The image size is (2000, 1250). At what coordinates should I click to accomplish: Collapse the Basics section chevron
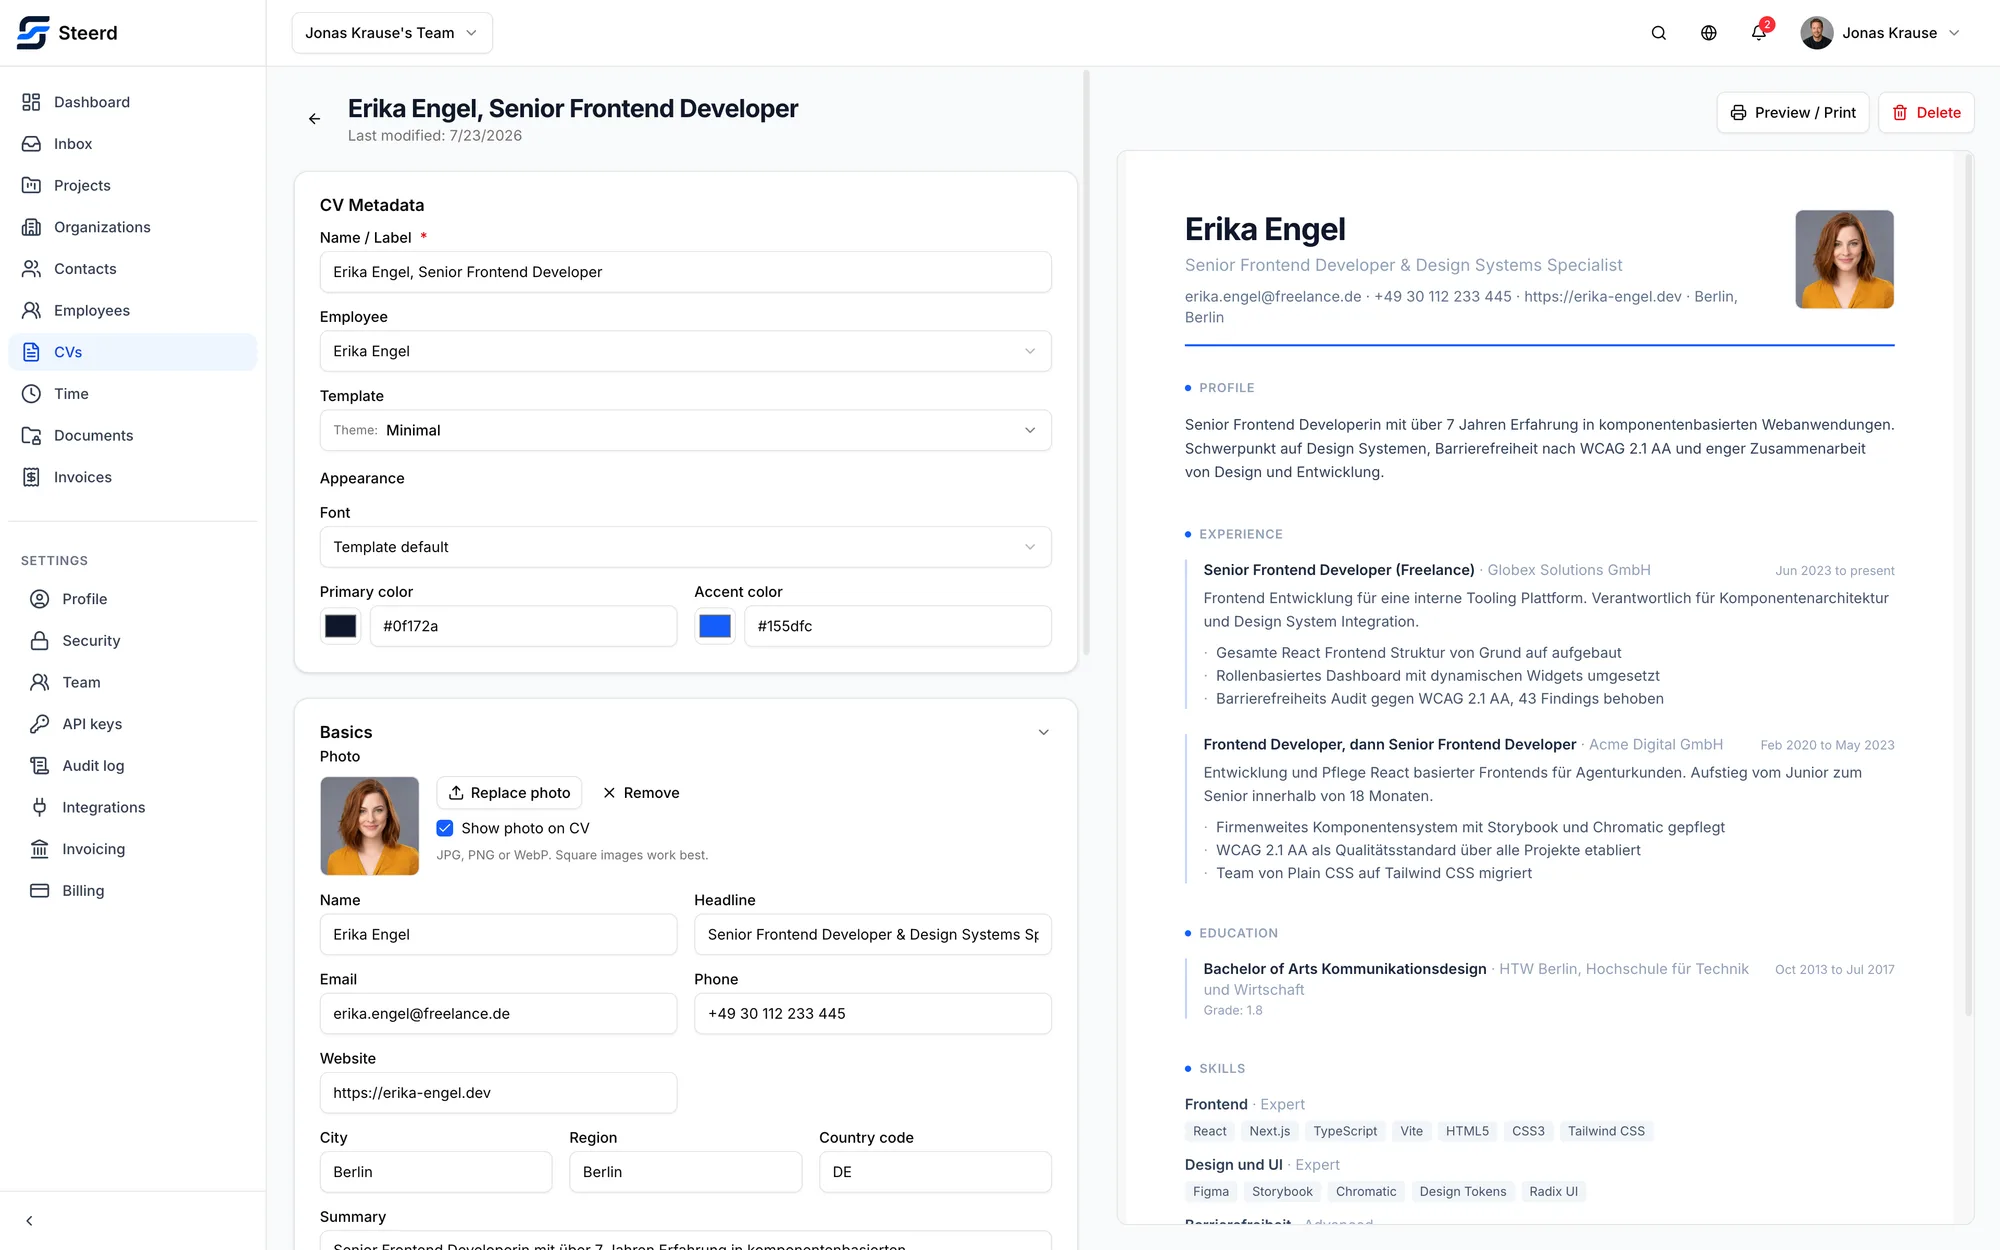tap(1043, 732)
